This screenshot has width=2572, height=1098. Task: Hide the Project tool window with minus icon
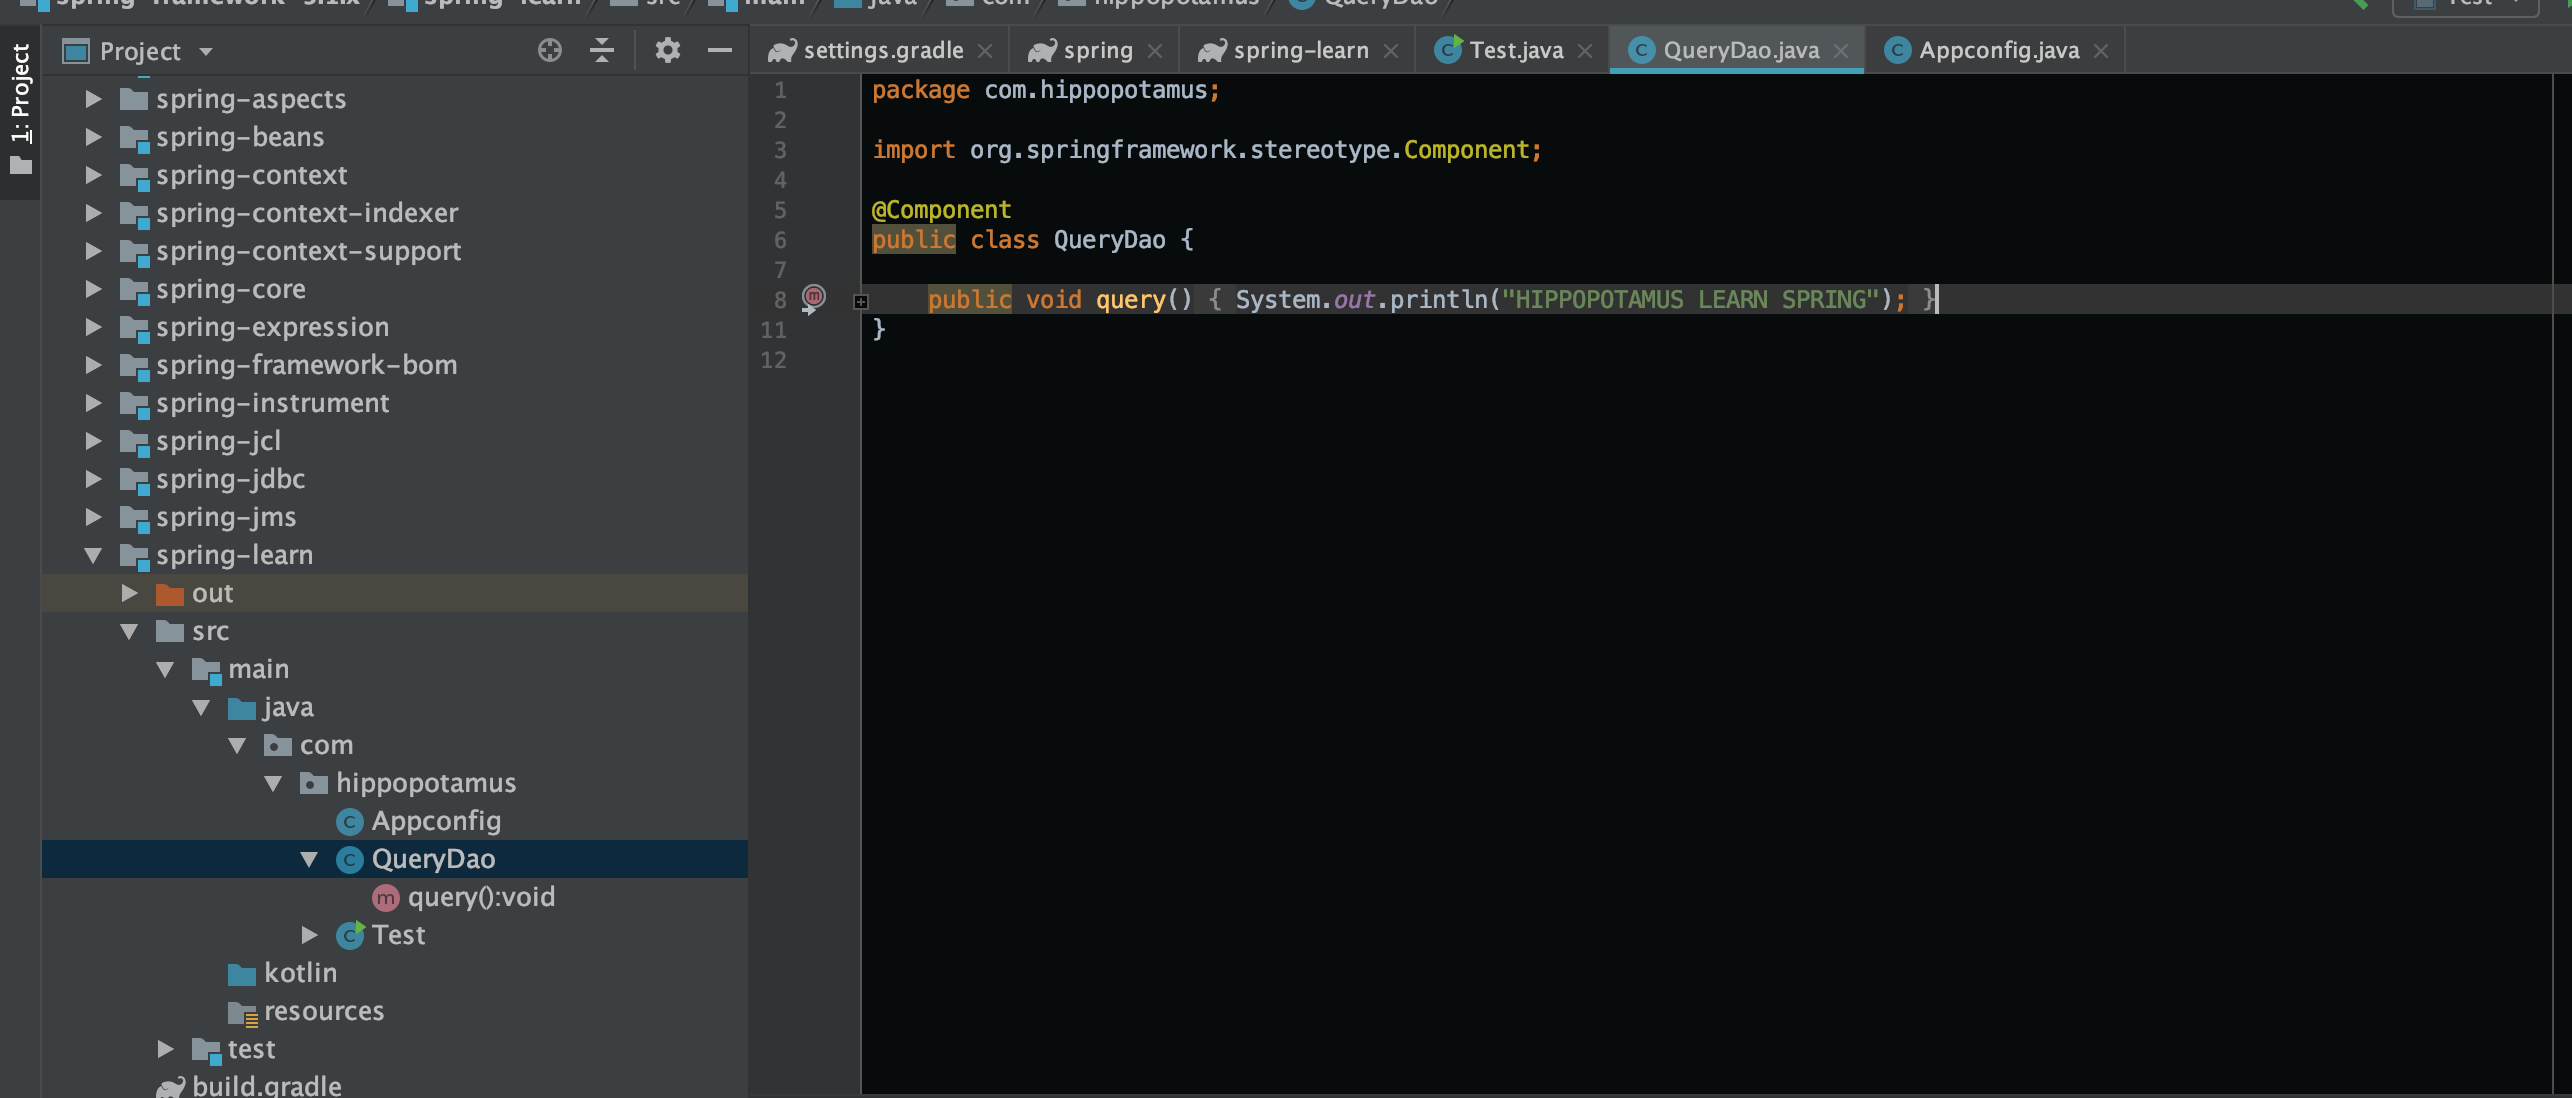click(719, 50)
